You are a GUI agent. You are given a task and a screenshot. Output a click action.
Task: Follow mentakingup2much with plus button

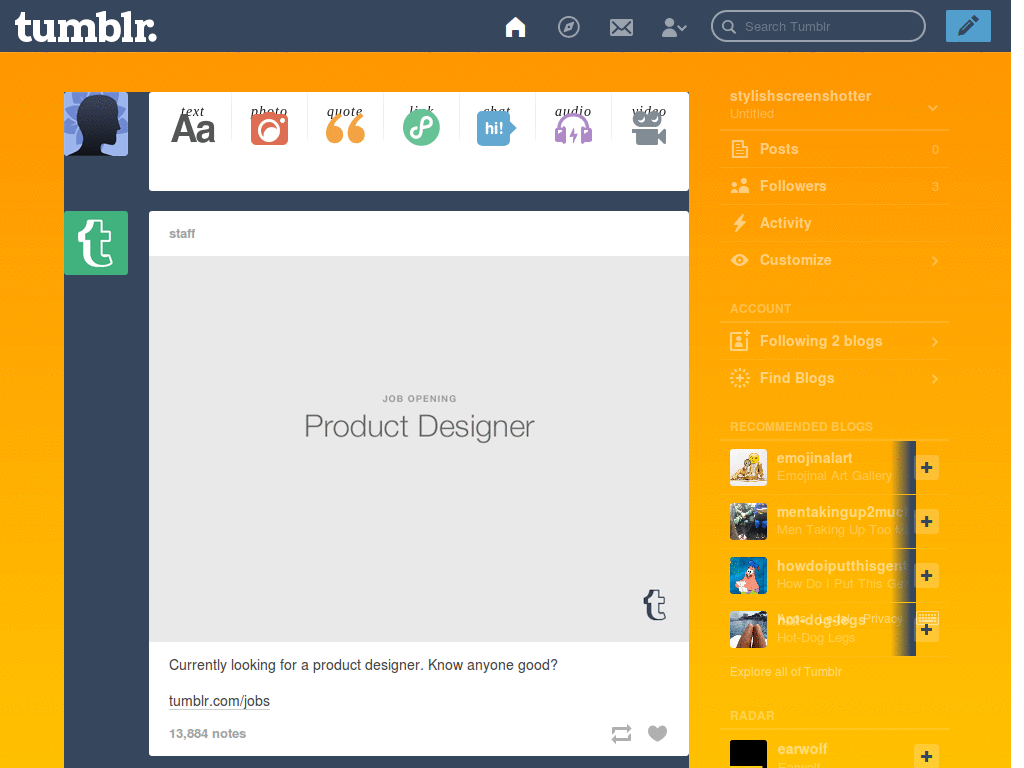[x=926, y=521]
